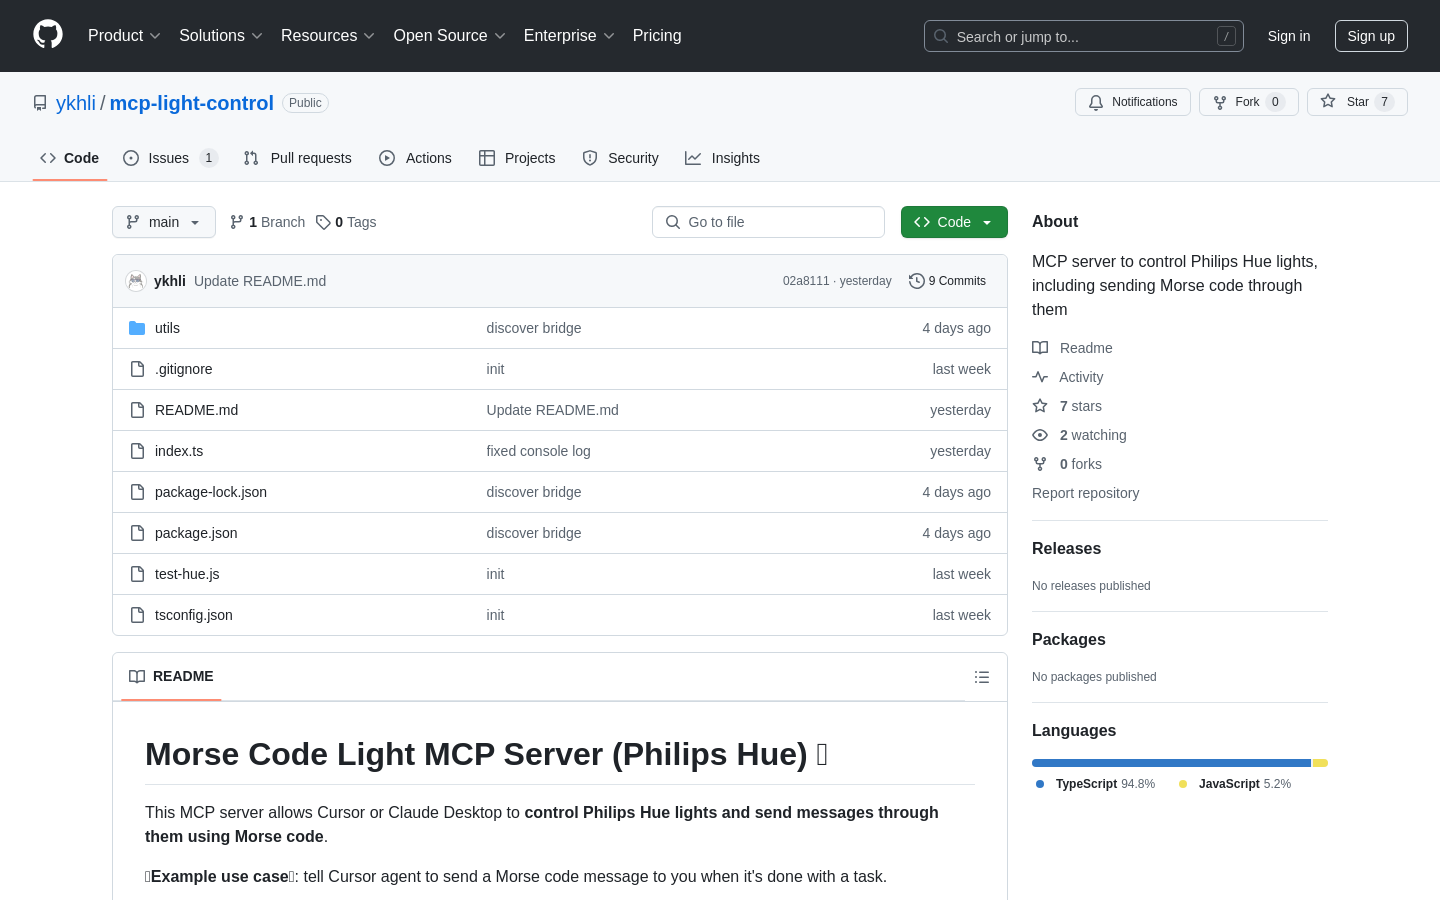Click the JavaScript yellow bar segment
This screenshot has height=900, width=1440.
[1320, 763]
